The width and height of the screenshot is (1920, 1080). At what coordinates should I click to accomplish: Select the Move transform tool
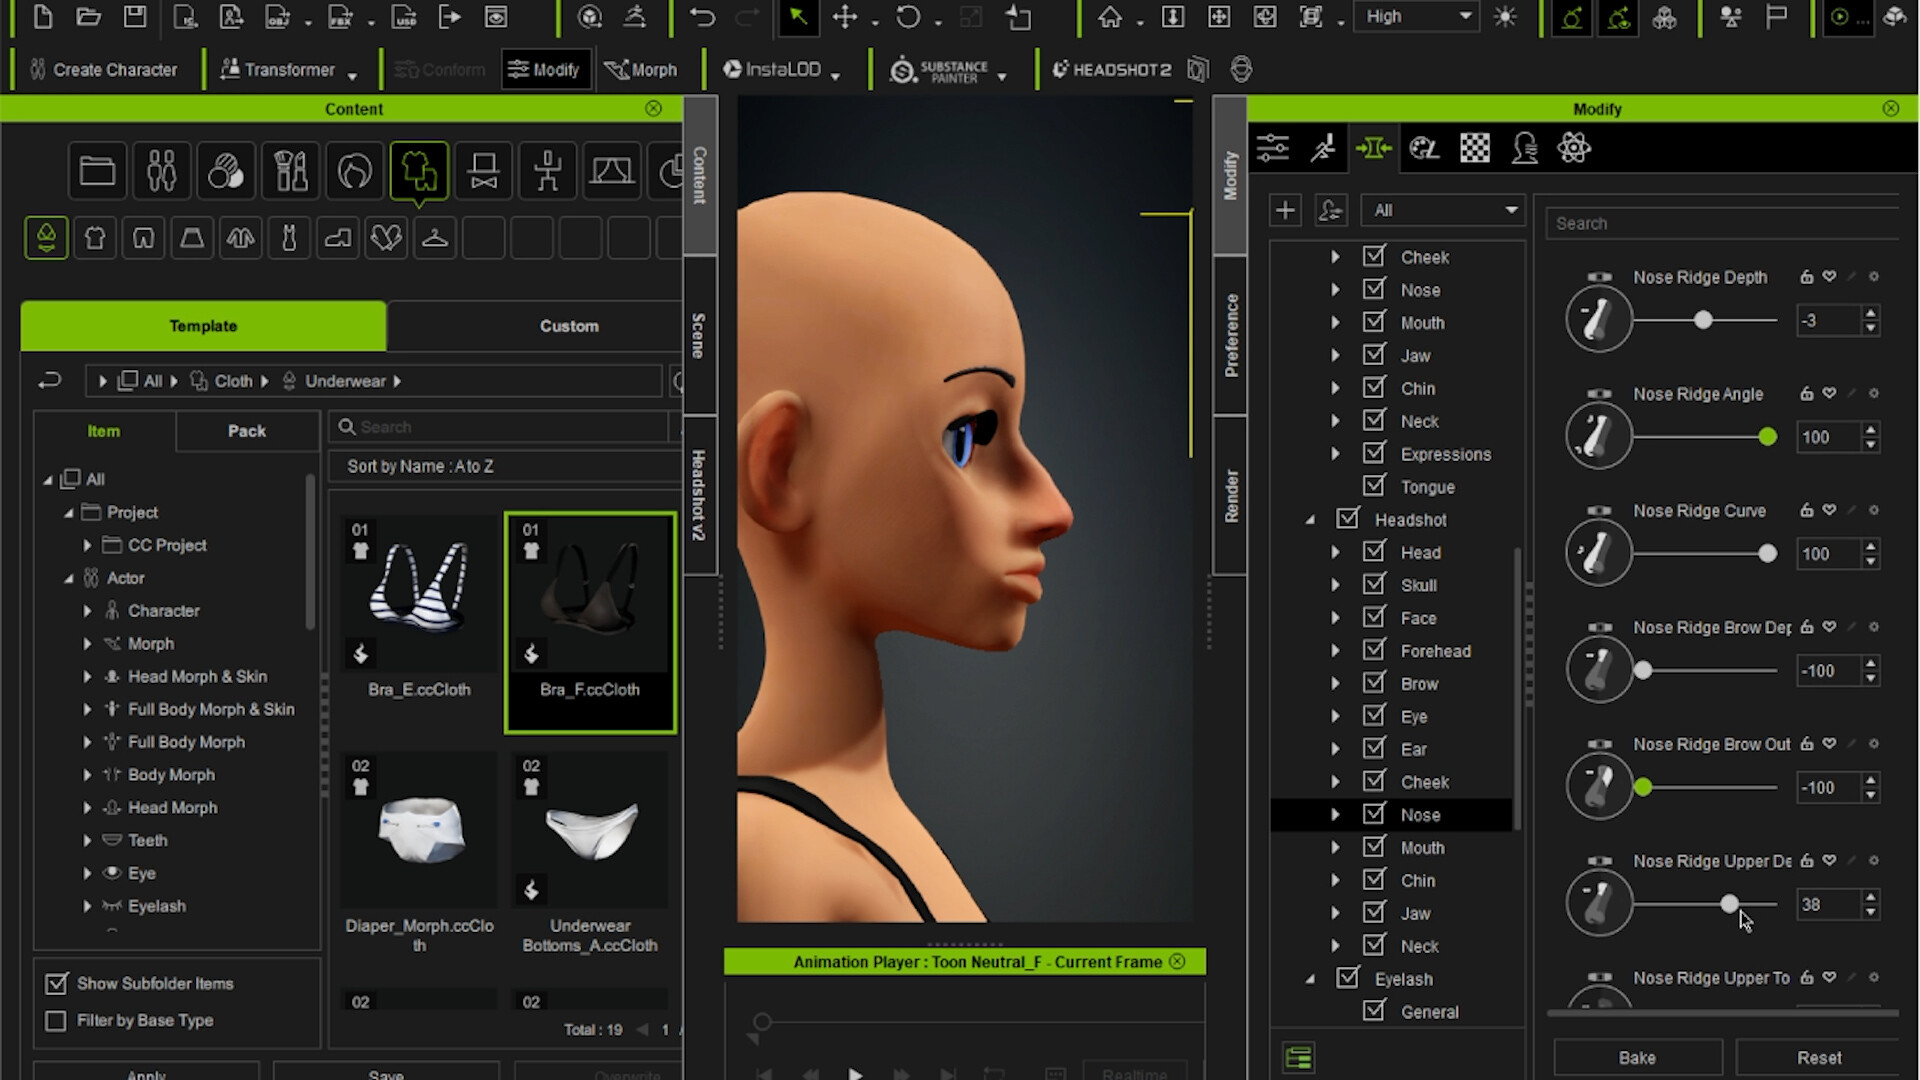pos(845,17)
